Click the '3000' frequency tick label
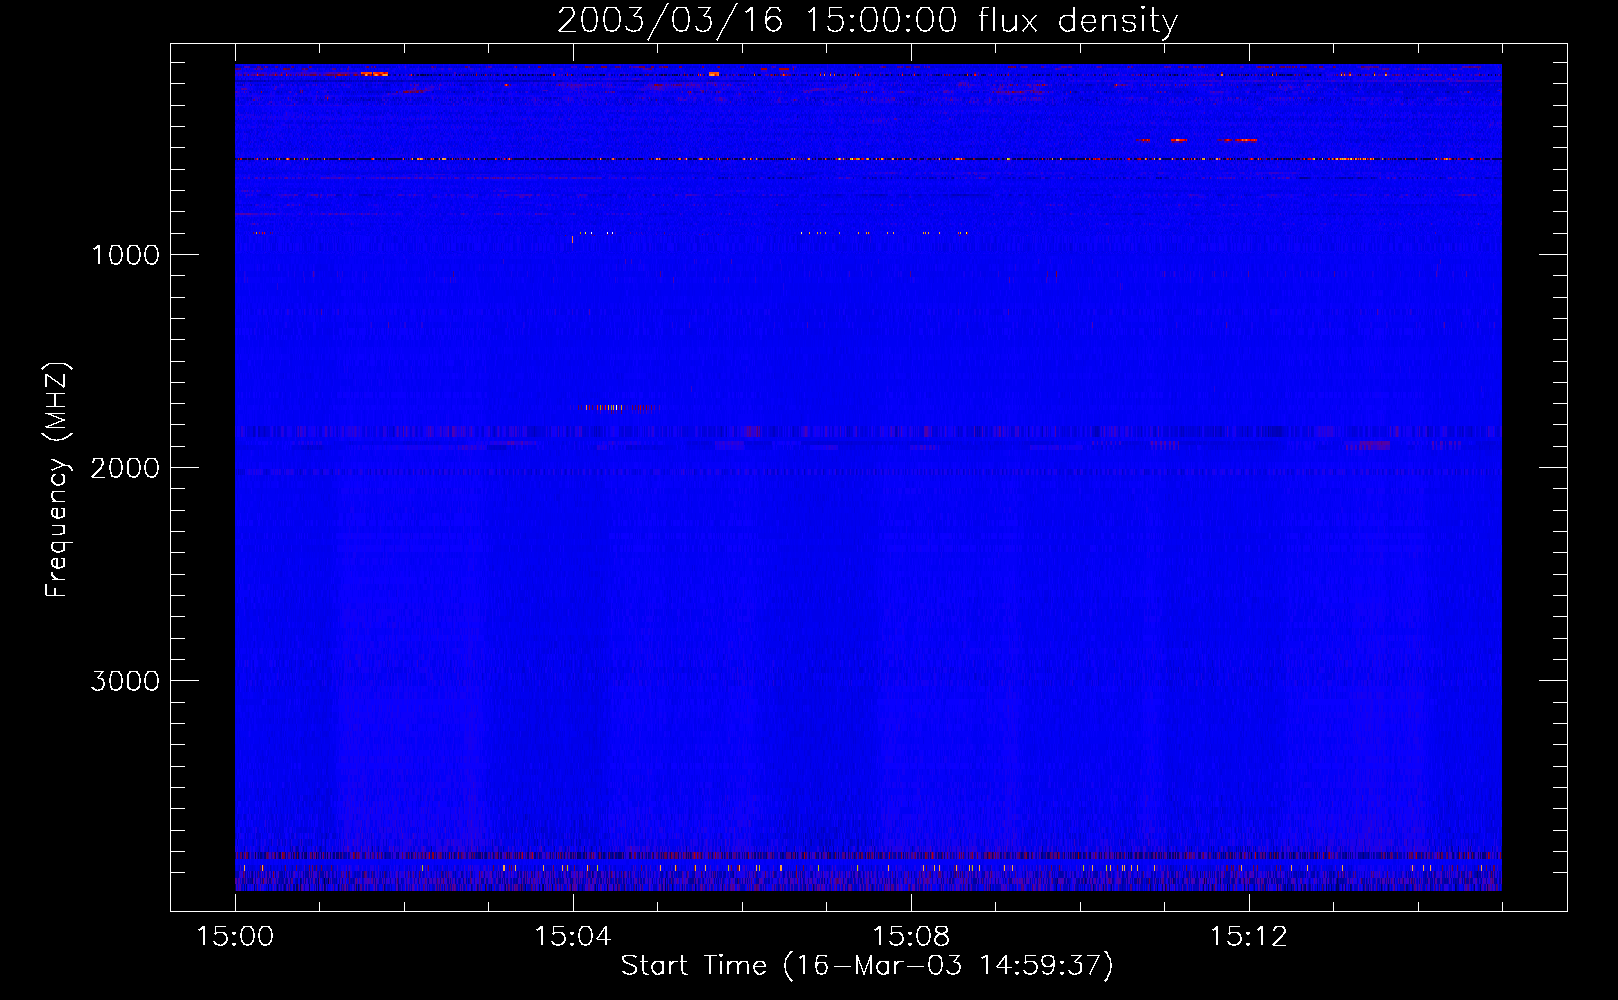The width and height of the screenshot is (1618, 1000). 125,681
